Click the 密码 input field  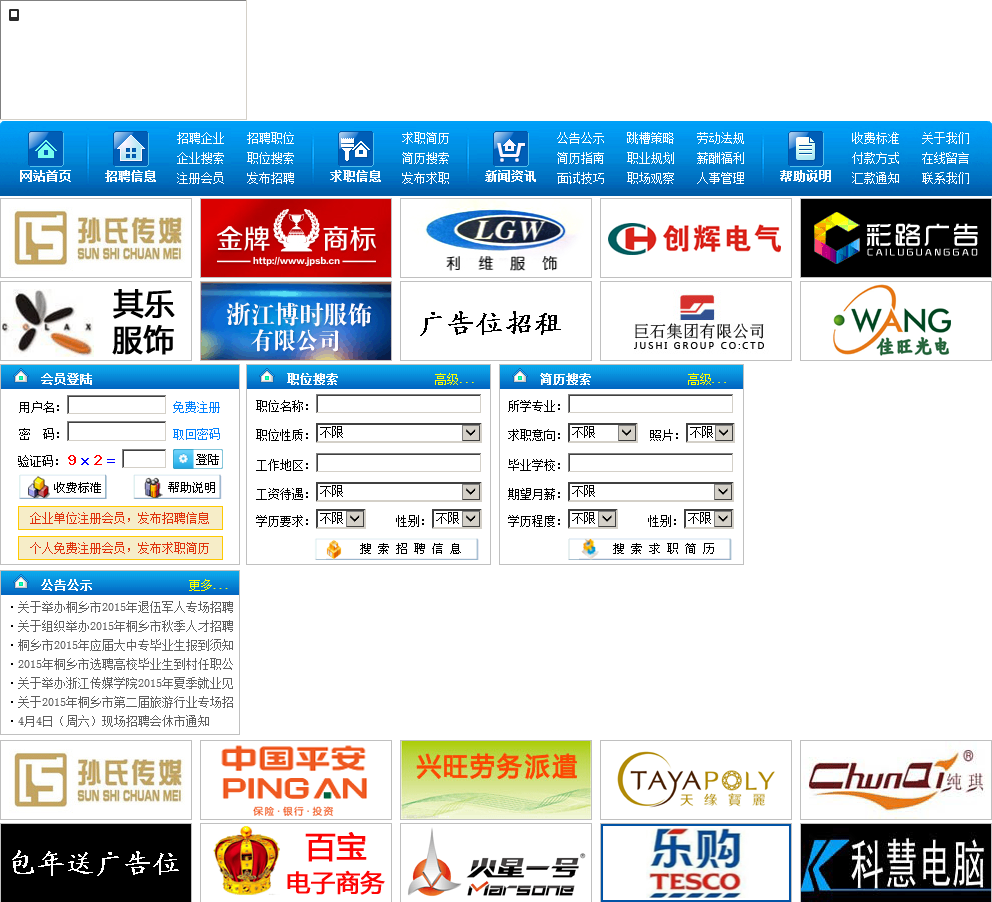click(x=116, y=432)
